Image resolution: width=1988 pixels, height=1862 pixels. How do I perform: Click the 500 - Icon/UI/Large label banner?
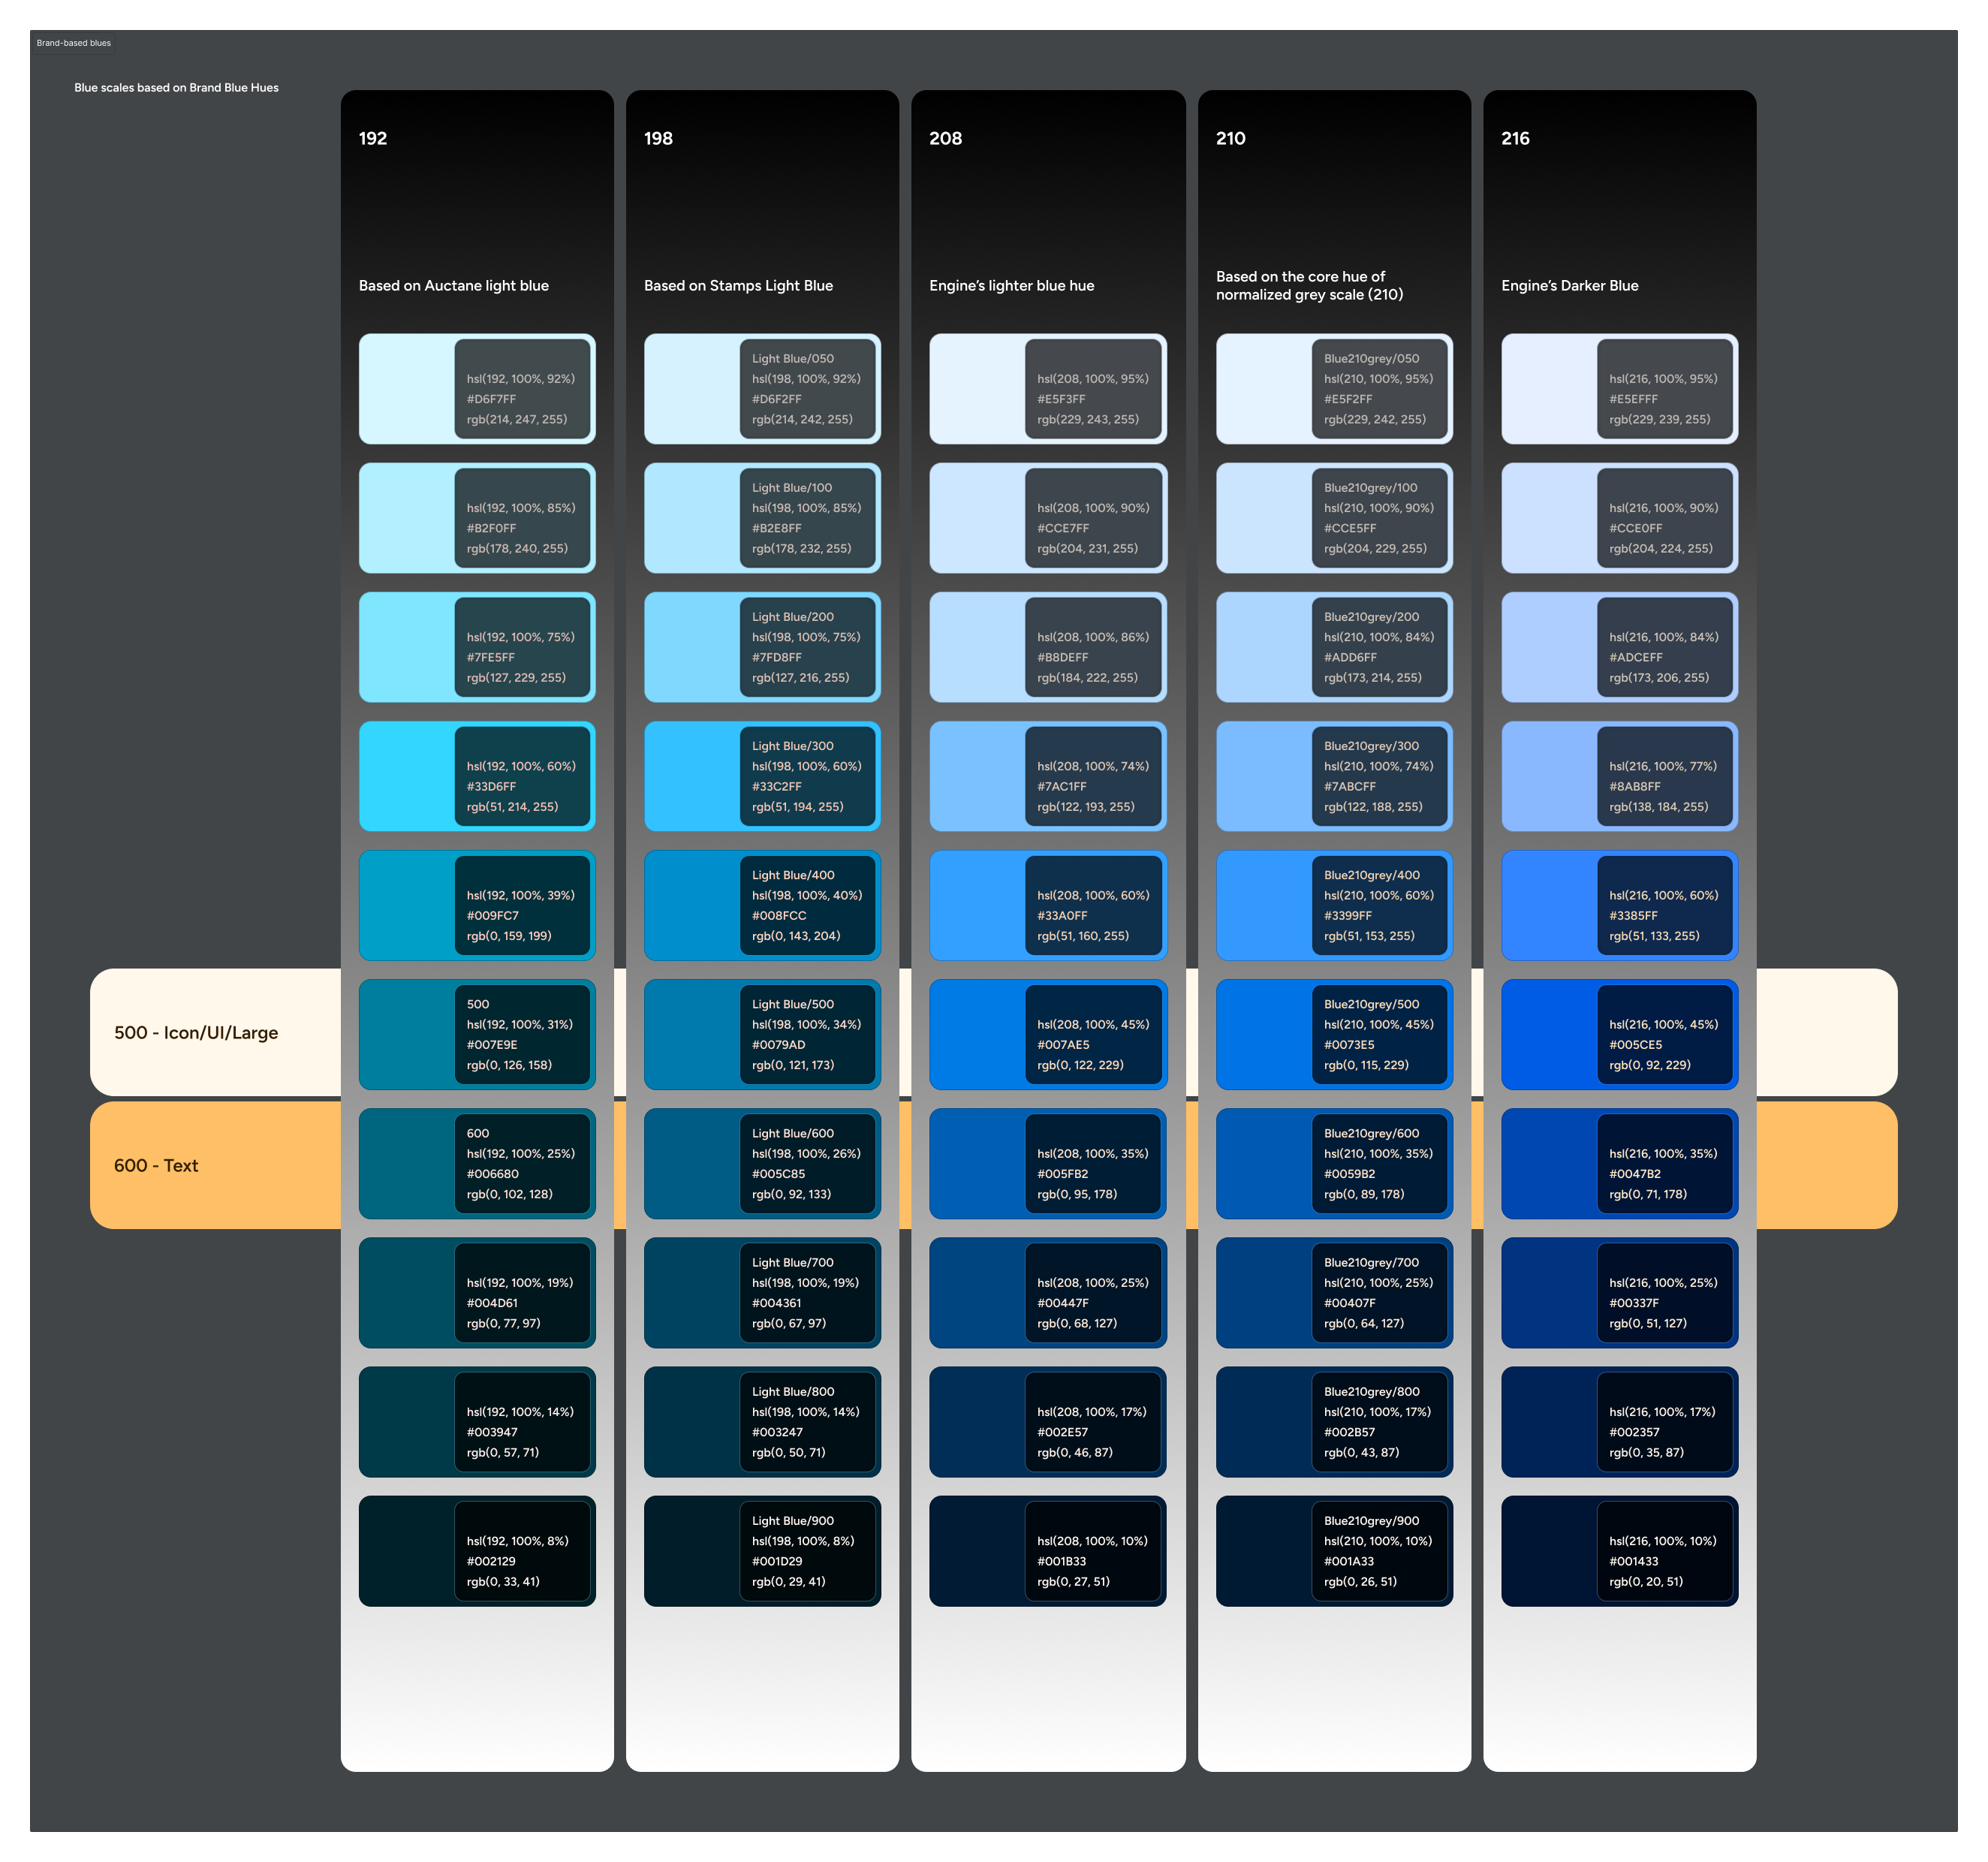196,1033
